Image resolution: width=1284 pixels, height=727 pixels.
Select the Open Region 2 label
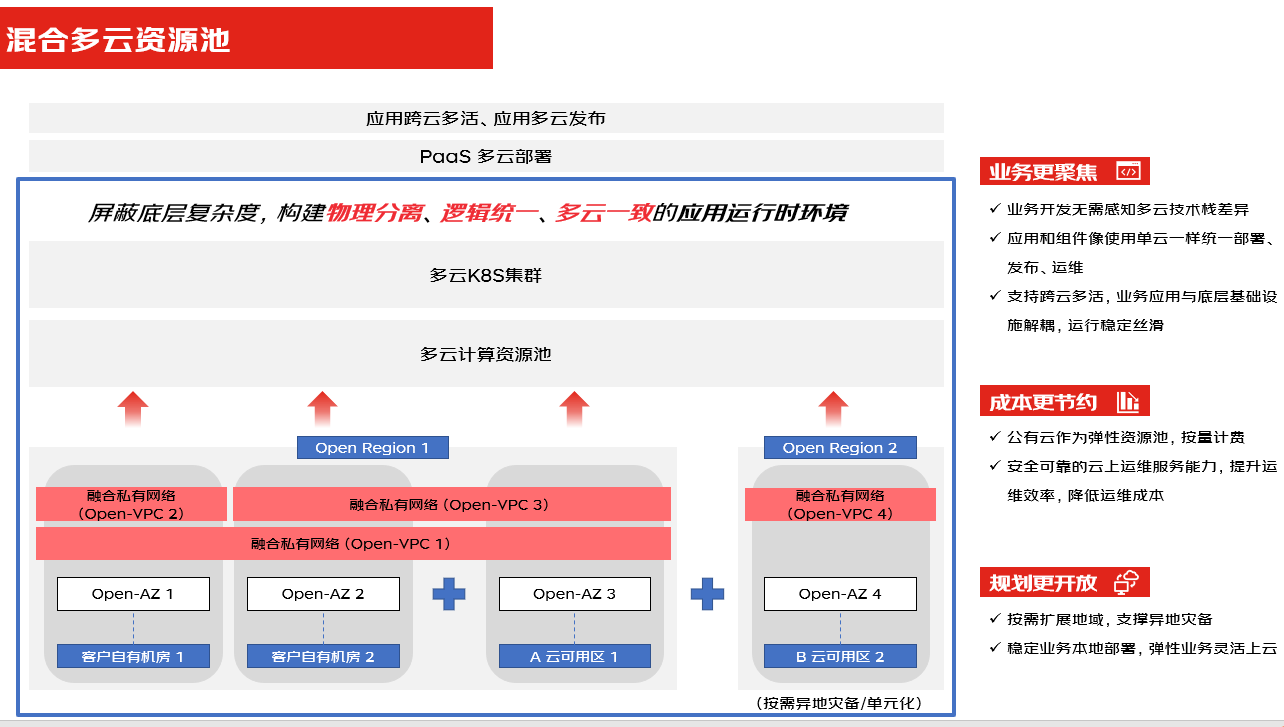point(840,448)
